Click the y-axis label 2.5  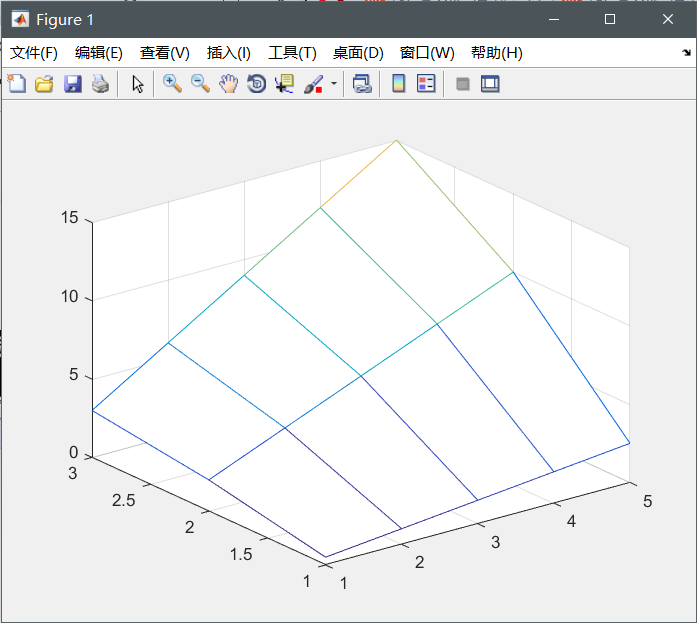coord(123,500)
